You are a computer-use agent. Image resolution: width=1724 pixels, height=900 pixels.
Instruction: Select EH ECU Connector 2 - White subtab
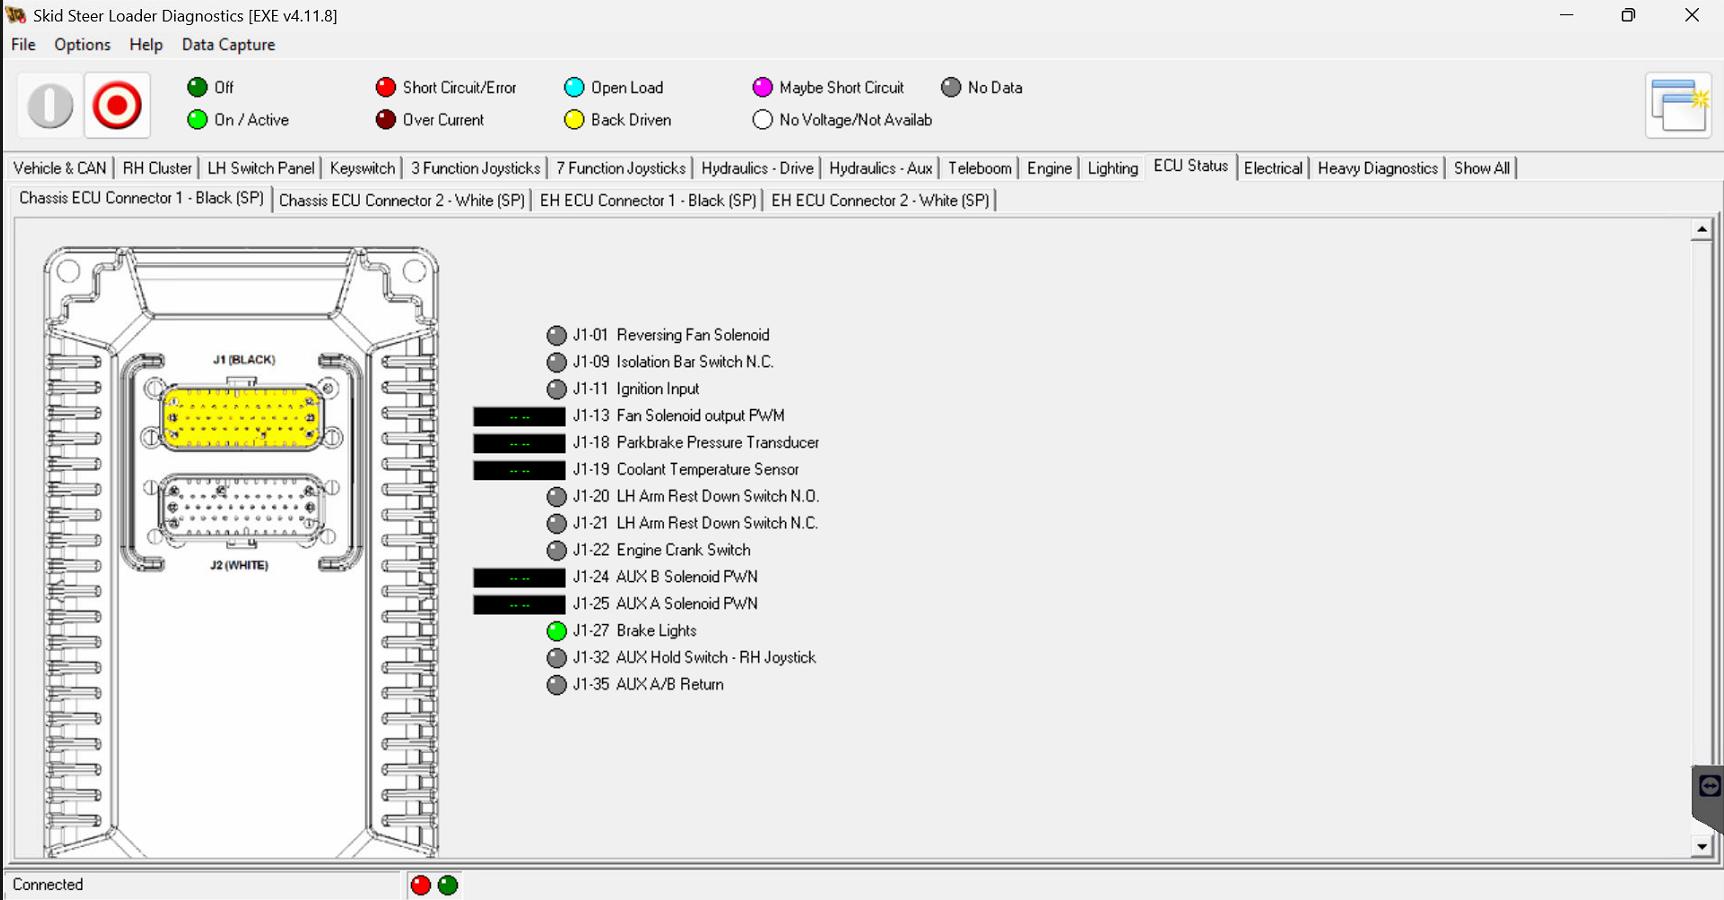881,200
